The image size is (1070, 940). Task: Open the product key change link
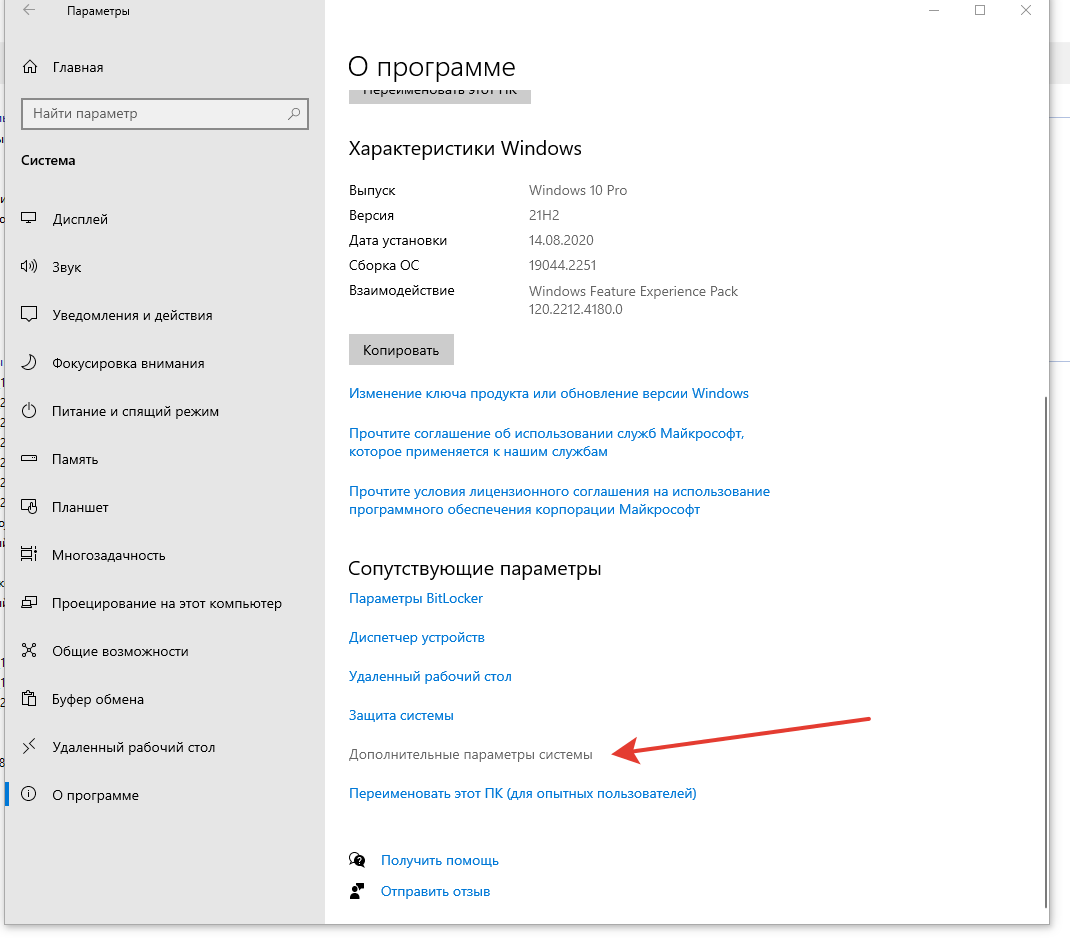[x=549, y=393]
